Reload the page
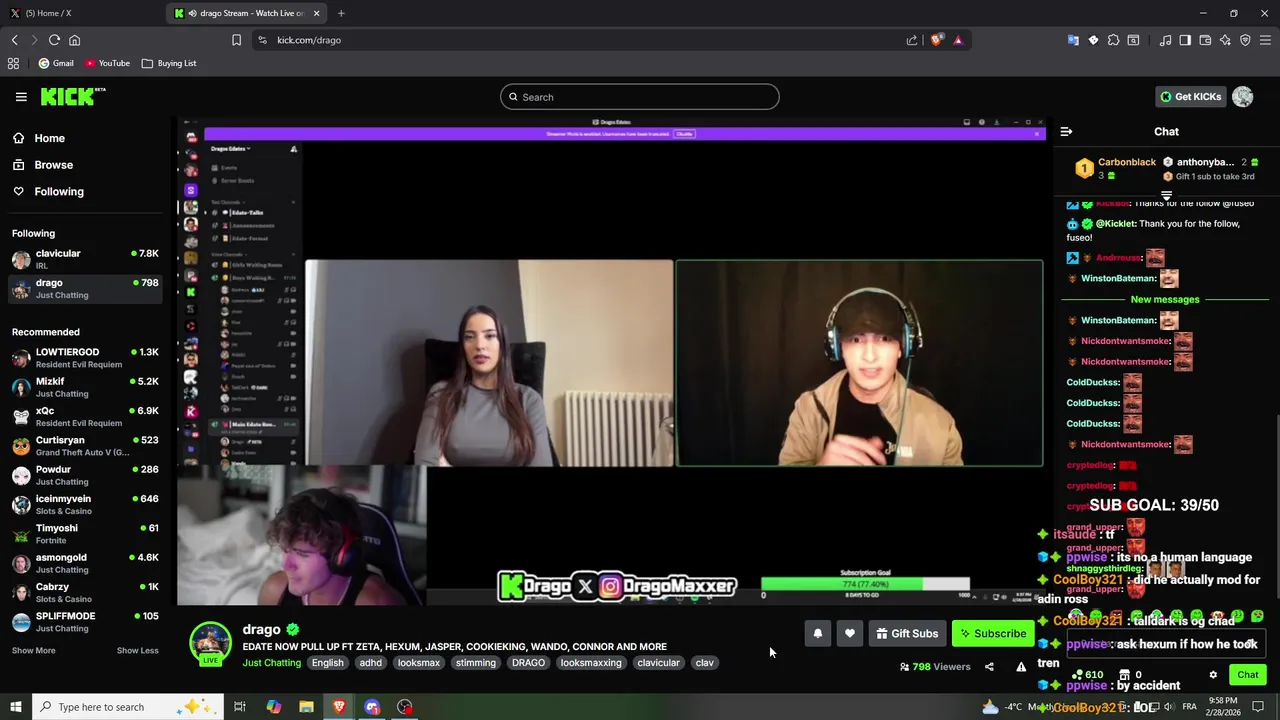The width and height of the screenshot is (1280, 720). pyautogui.click(x=54, y=40)
